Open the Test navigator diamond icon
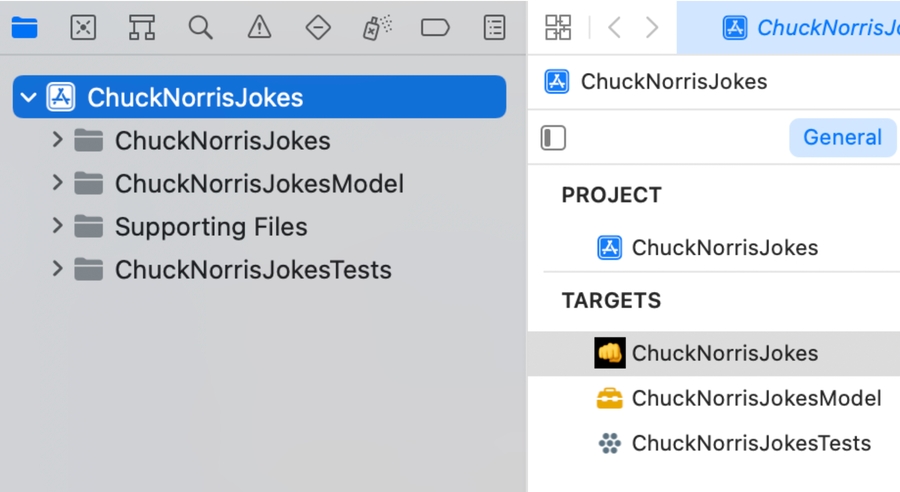This screenshot has height=492, width=900. (x=318, y=28)
